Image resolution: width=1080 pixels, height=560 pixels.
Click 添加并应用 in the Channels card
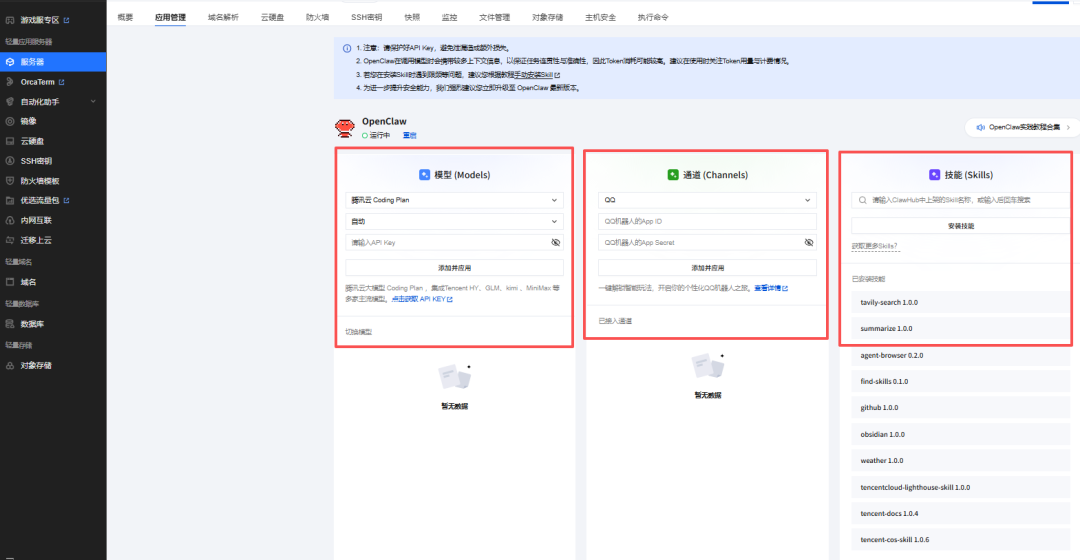(x=707, y=268)
